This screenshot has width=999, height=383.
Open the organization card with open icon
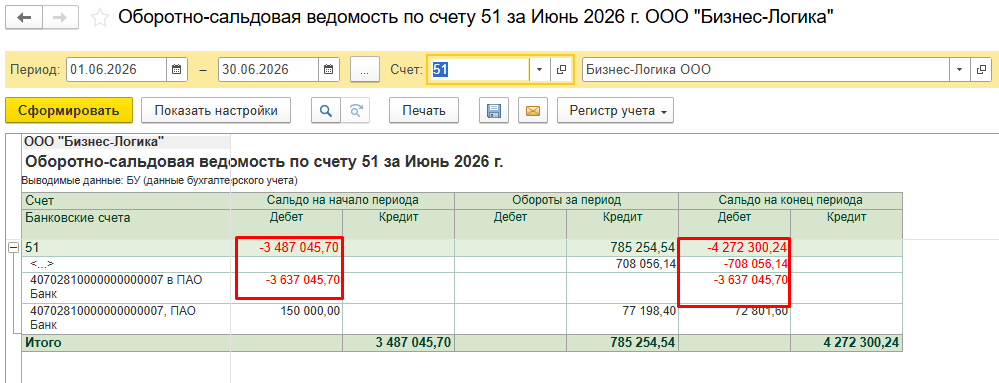[x=981, y=69]
